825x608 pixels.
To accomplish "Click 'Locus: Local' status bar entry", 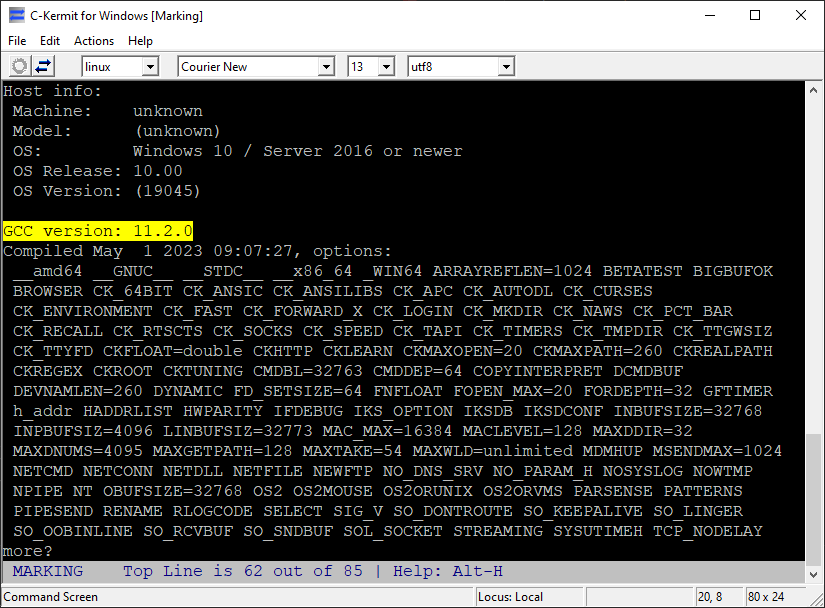I will click(510, 597).
